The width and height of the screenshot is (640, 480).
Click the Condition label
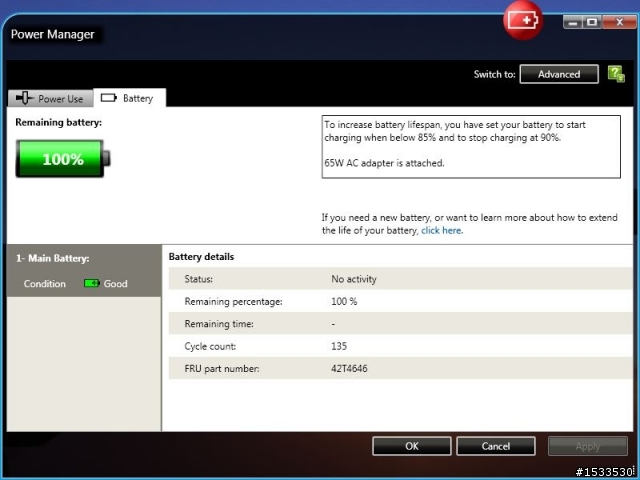click(x=44, y=284)
